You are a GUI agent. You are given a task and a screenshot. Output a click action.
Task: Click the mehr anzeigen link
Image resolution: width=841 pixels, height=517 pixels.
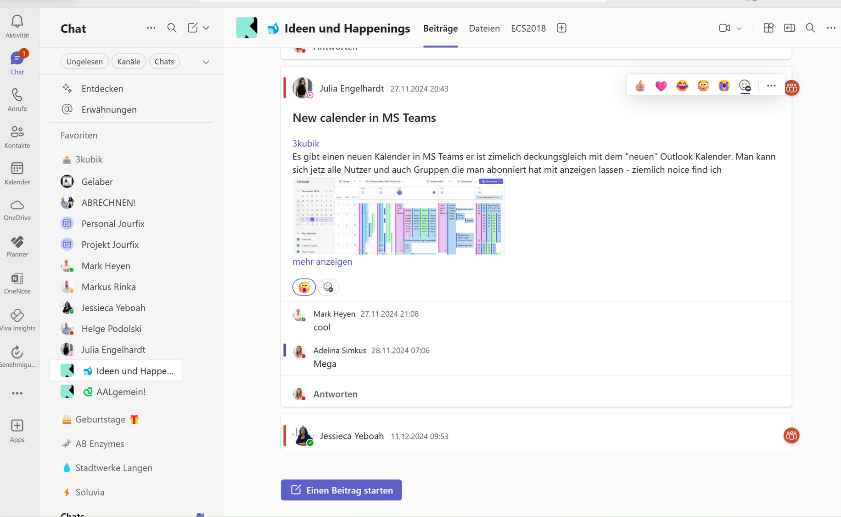pyautogui.click(x=322, y=262)
